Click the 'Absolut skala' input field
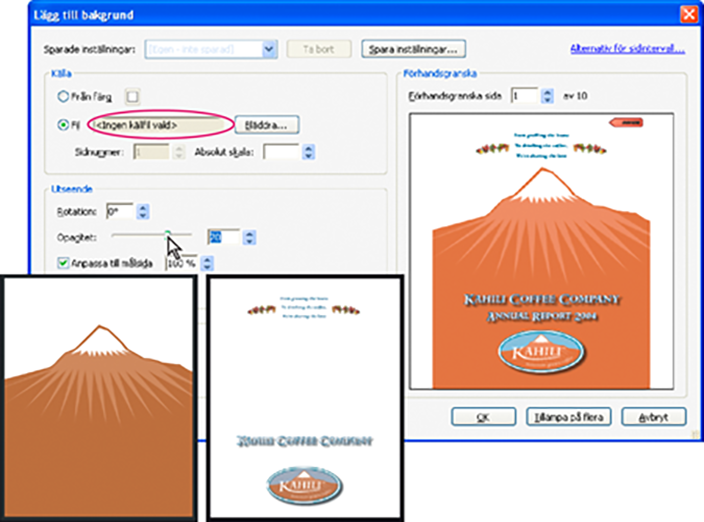Screen dimensions: 704x522 pyautogui.click(x=281, y=152)
